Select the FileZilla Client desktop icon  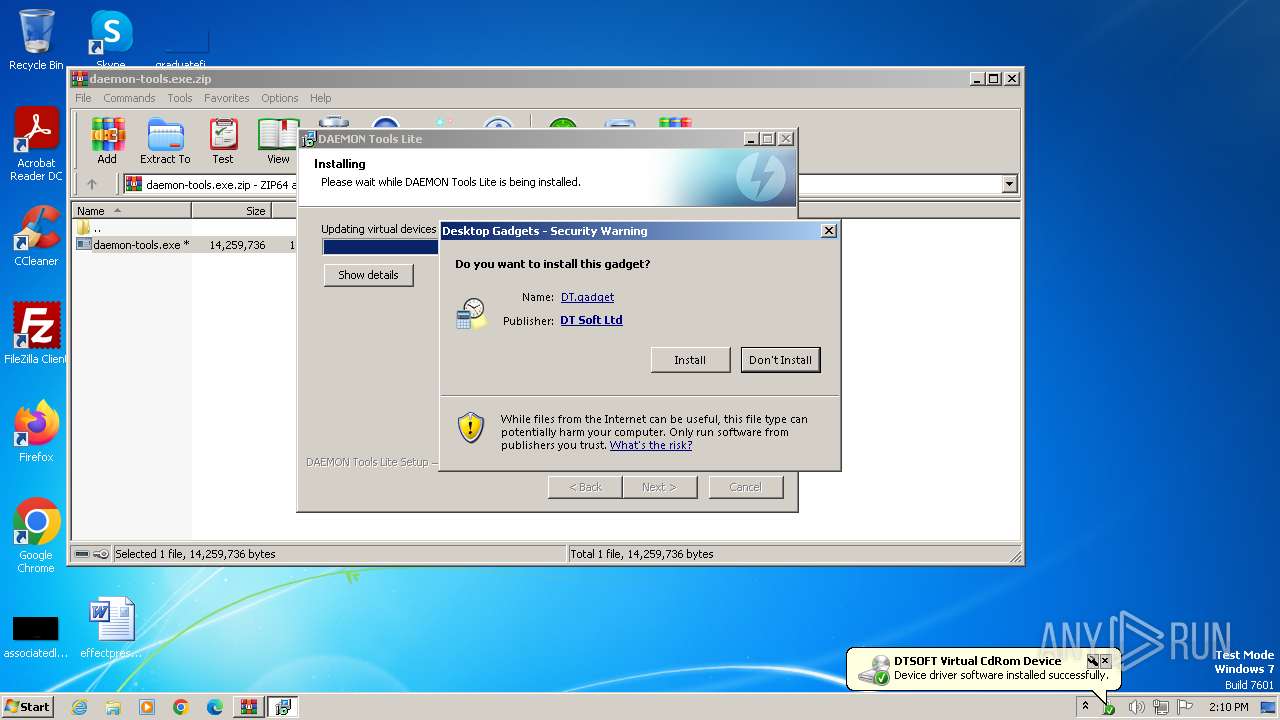(36, 334)
